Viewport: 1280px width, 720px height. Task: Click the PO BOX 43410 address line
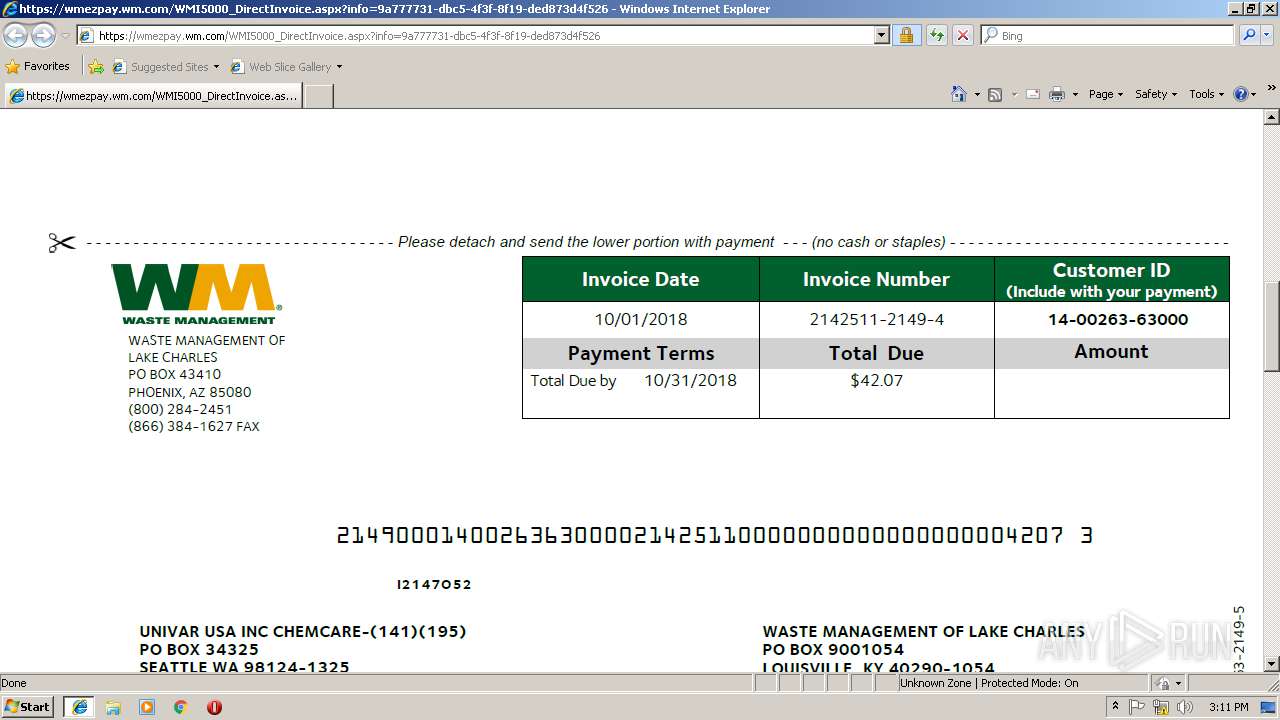(175, 375)
